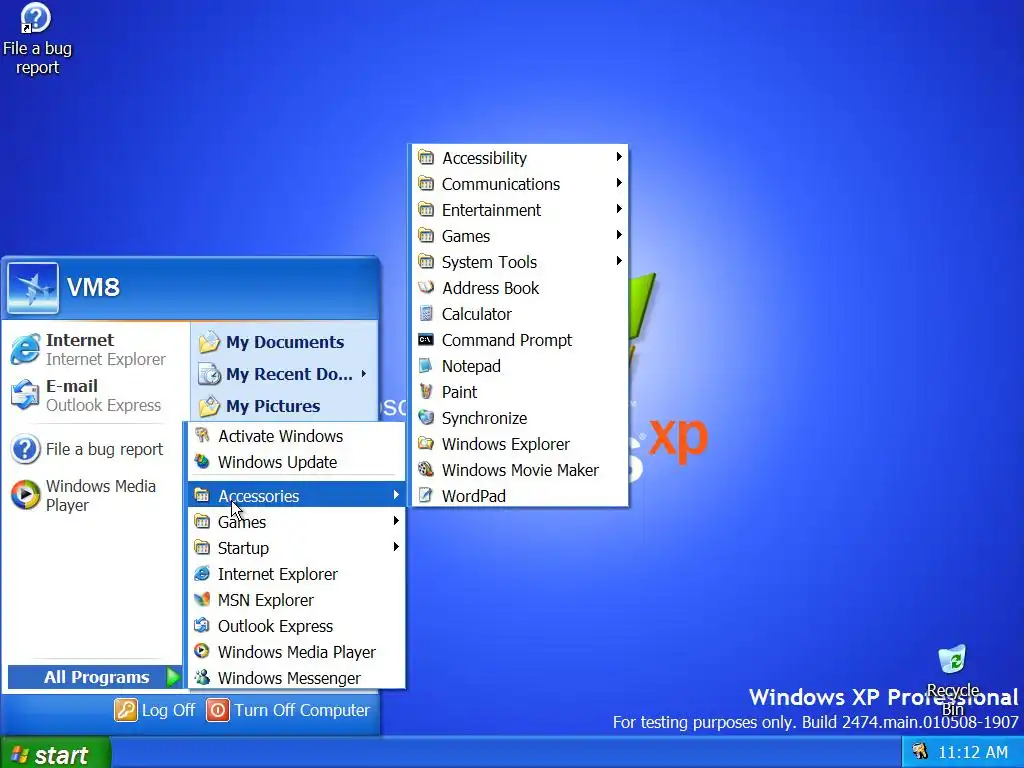Click the Log Off button
Viewport: 1024px width, 768px height.
pos(155,710)
